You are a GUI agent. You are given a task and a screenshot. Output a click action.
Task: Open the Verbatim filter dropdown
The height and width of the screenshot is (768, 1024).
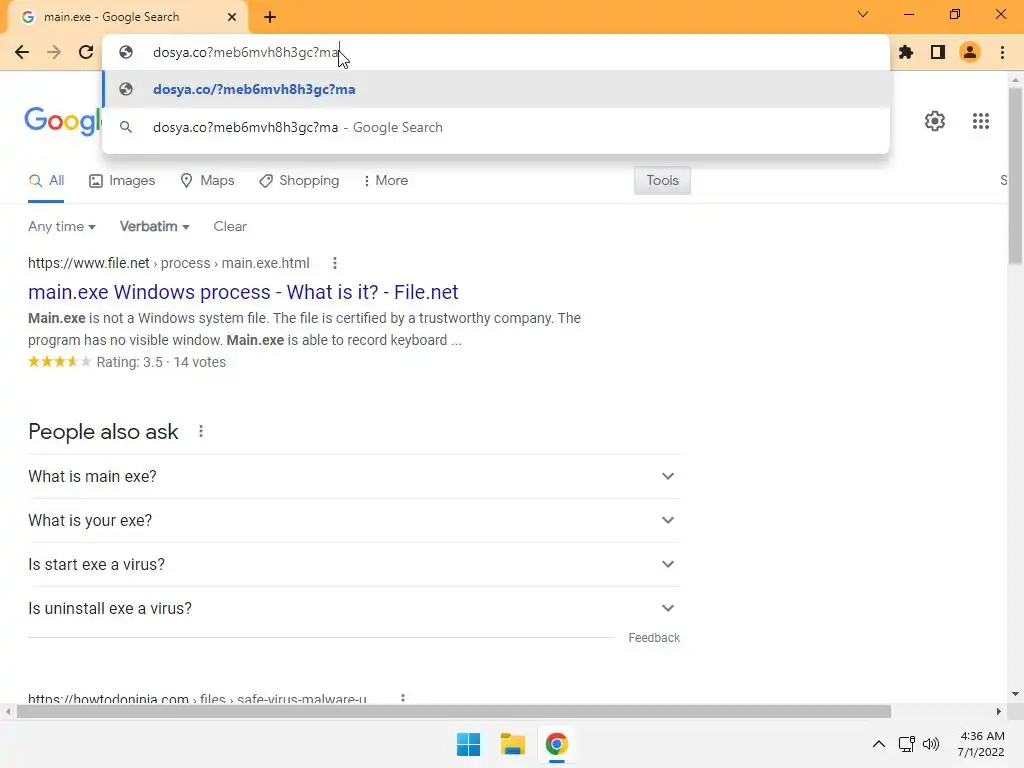[155, 227]
